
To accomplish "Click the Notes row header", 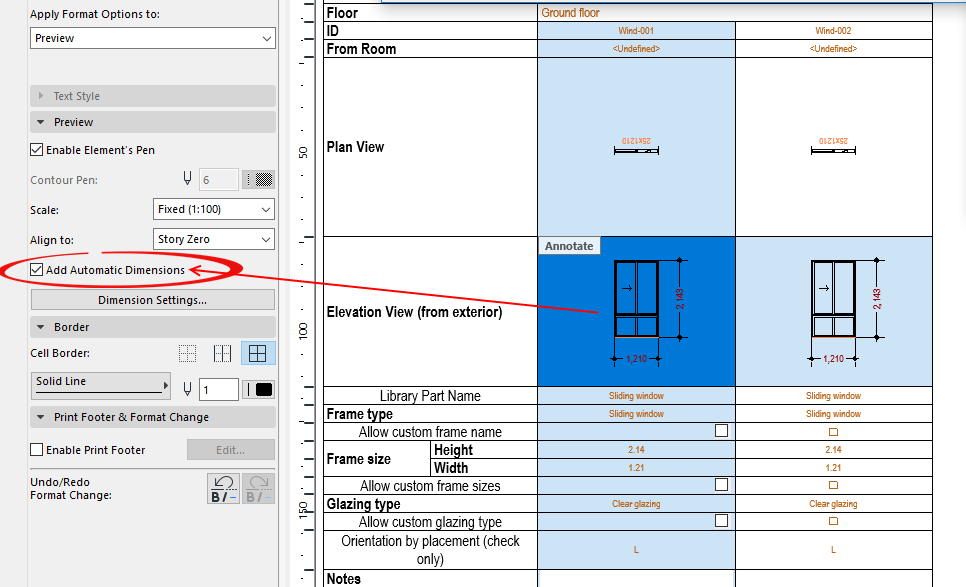I will 430,579.
